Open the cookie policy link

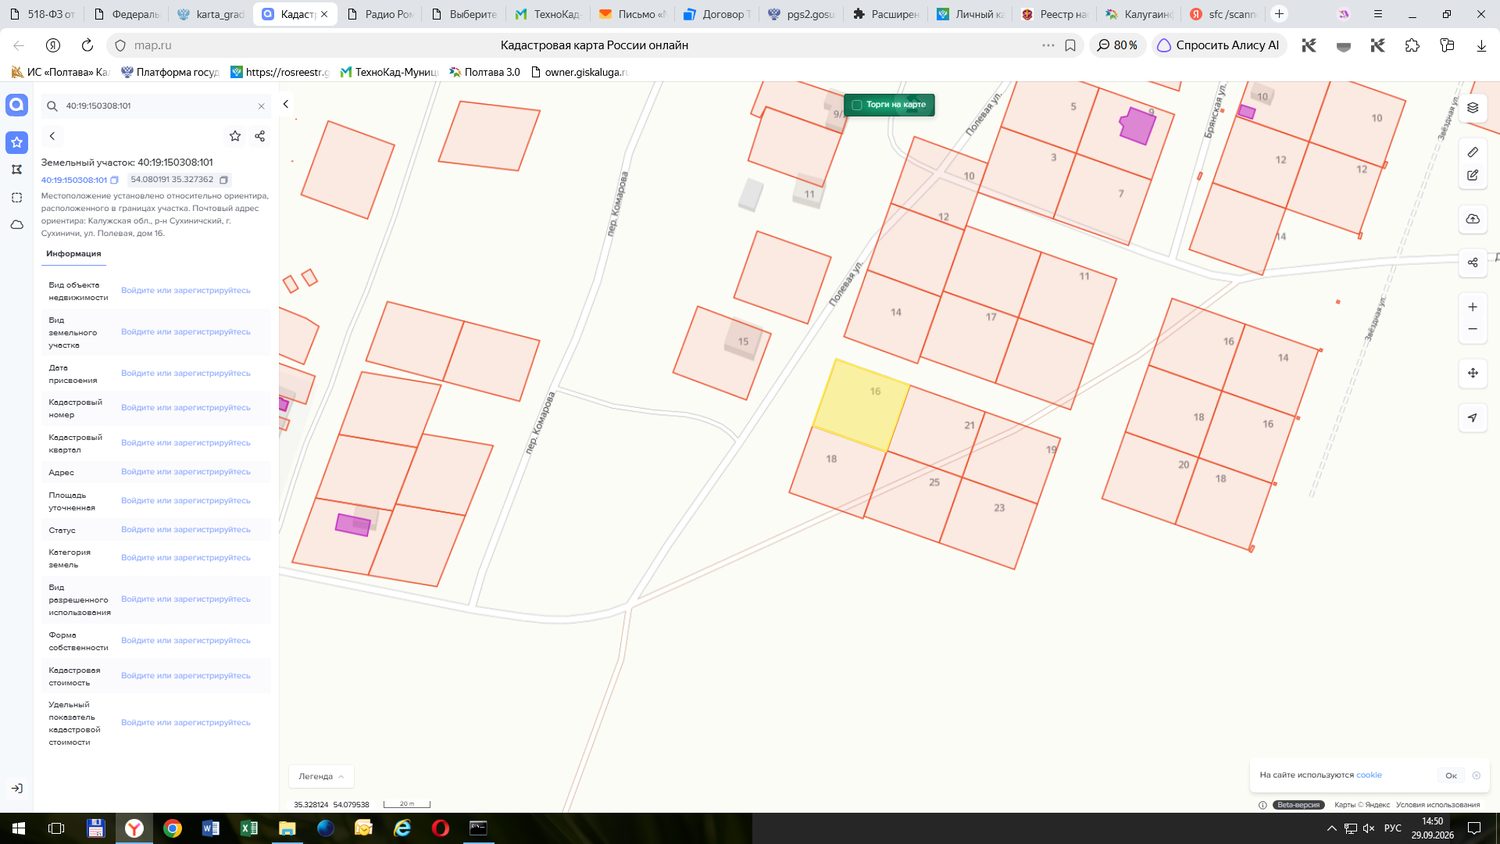[1369, 775]
